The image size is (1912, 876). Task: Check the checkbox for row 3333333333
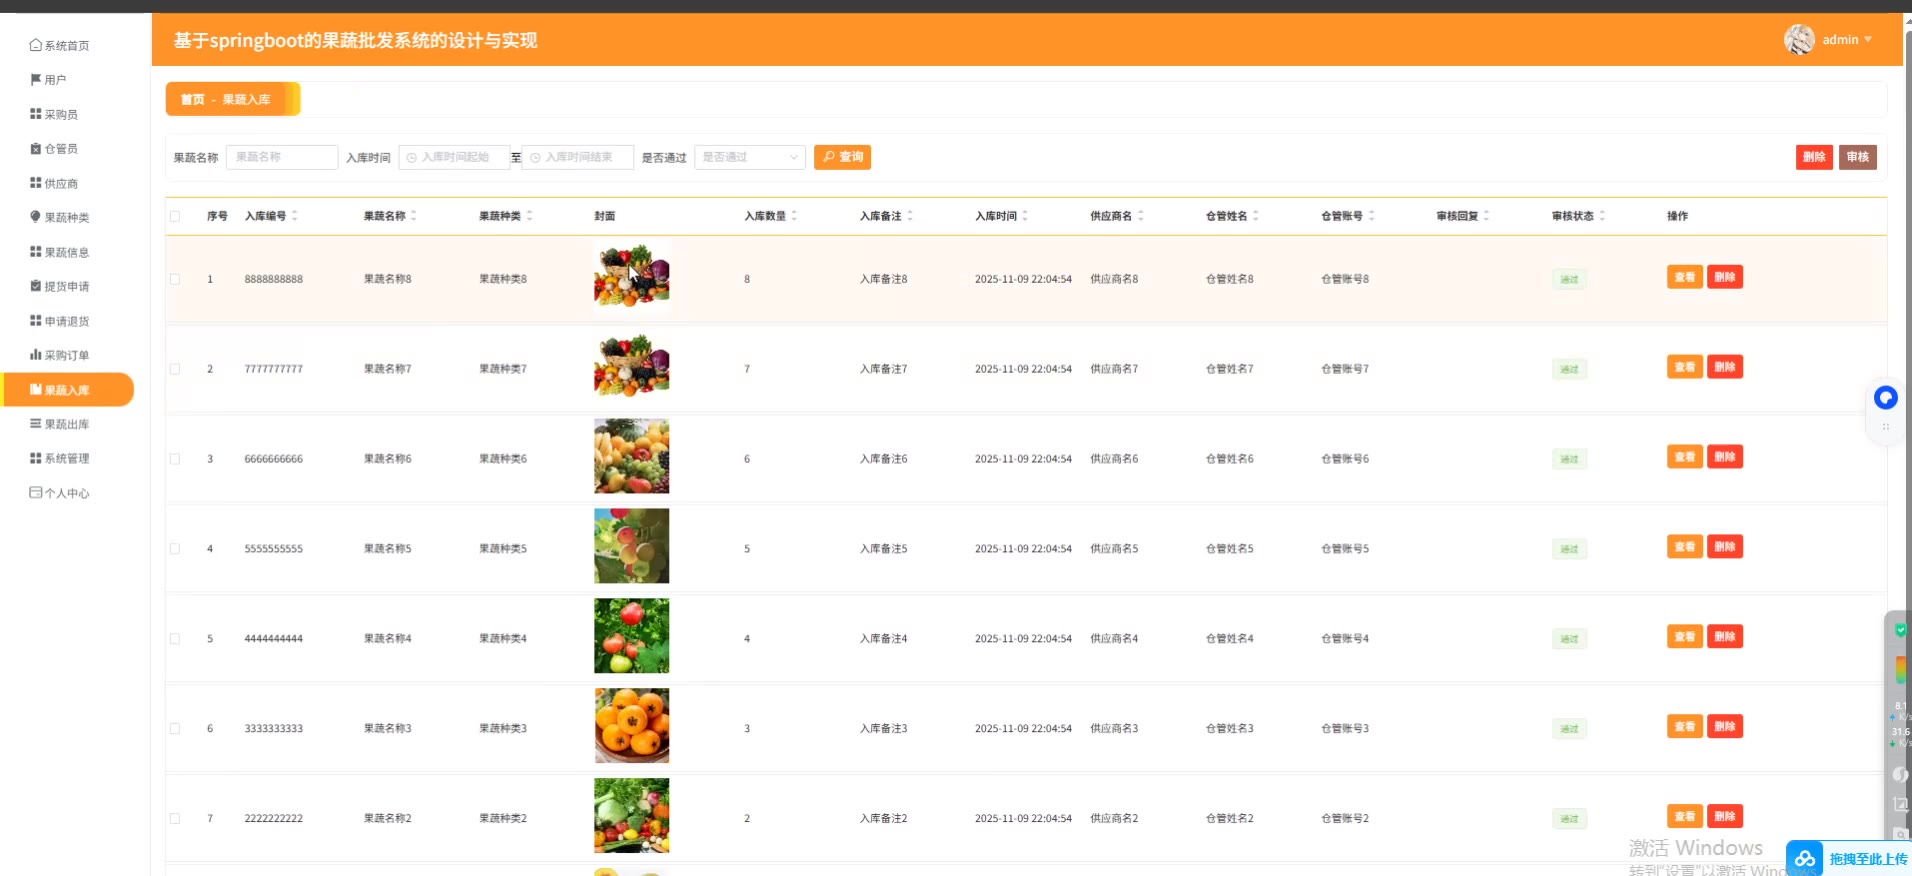(175, 729)
